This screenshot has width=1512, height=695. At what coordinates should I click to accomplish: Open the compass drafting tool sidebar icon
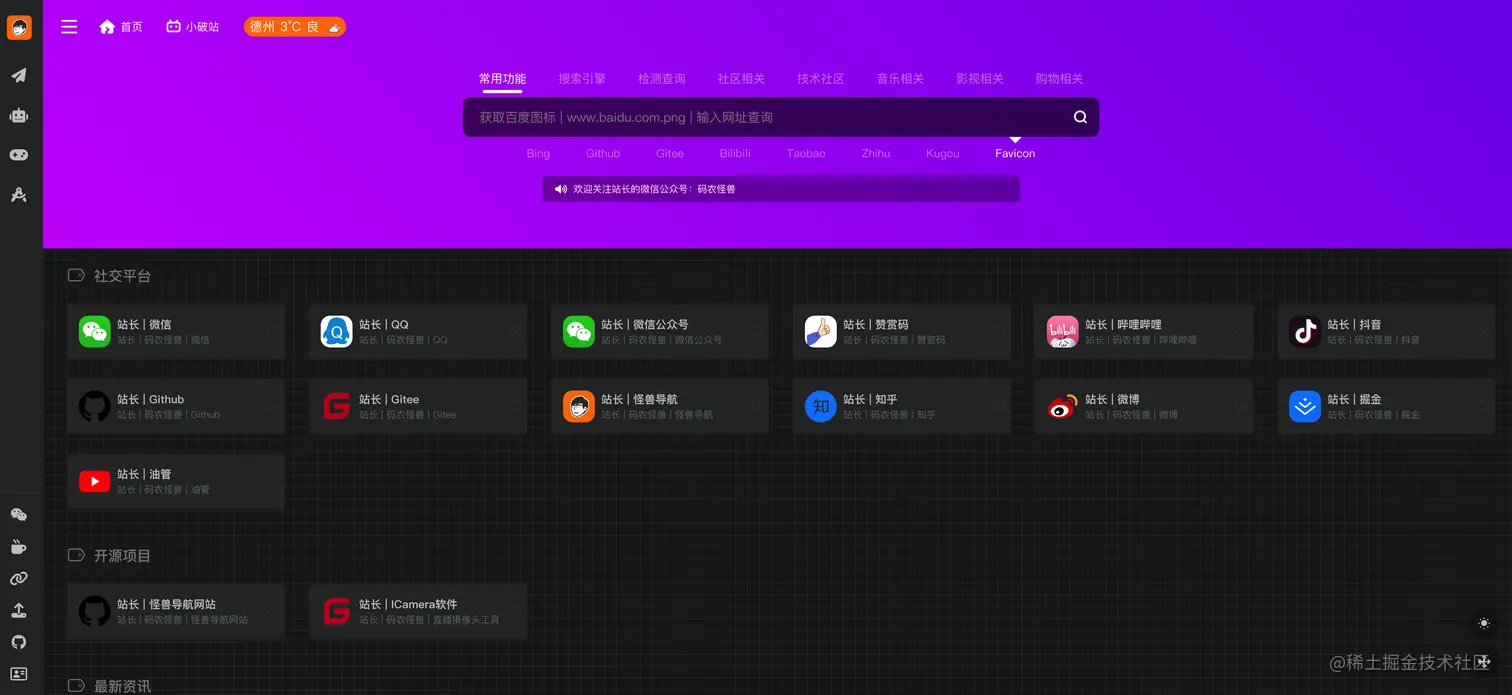[19, 195]
